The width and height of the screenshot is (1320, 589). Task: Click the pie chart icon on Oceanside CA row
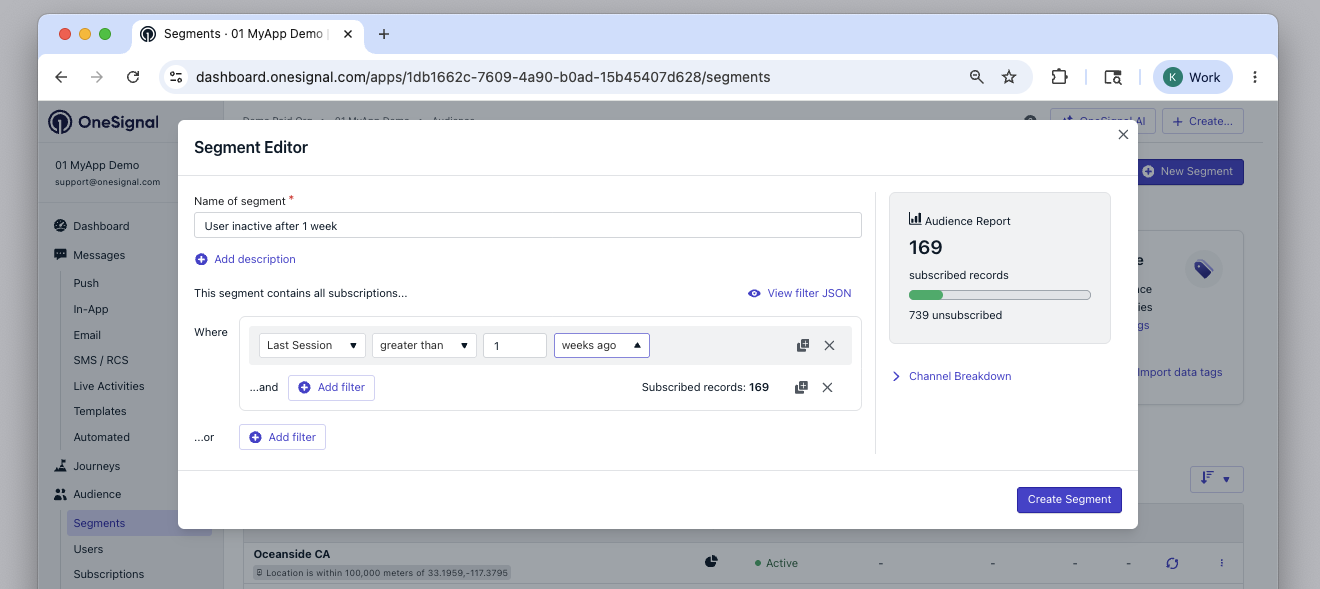click(711, 562)
